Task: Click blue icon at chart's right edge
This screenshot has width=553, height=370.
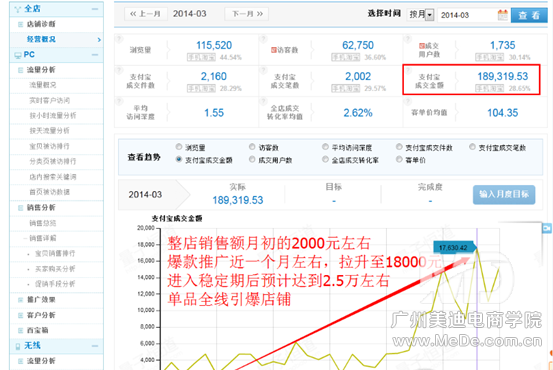Action: coord(546,228)
